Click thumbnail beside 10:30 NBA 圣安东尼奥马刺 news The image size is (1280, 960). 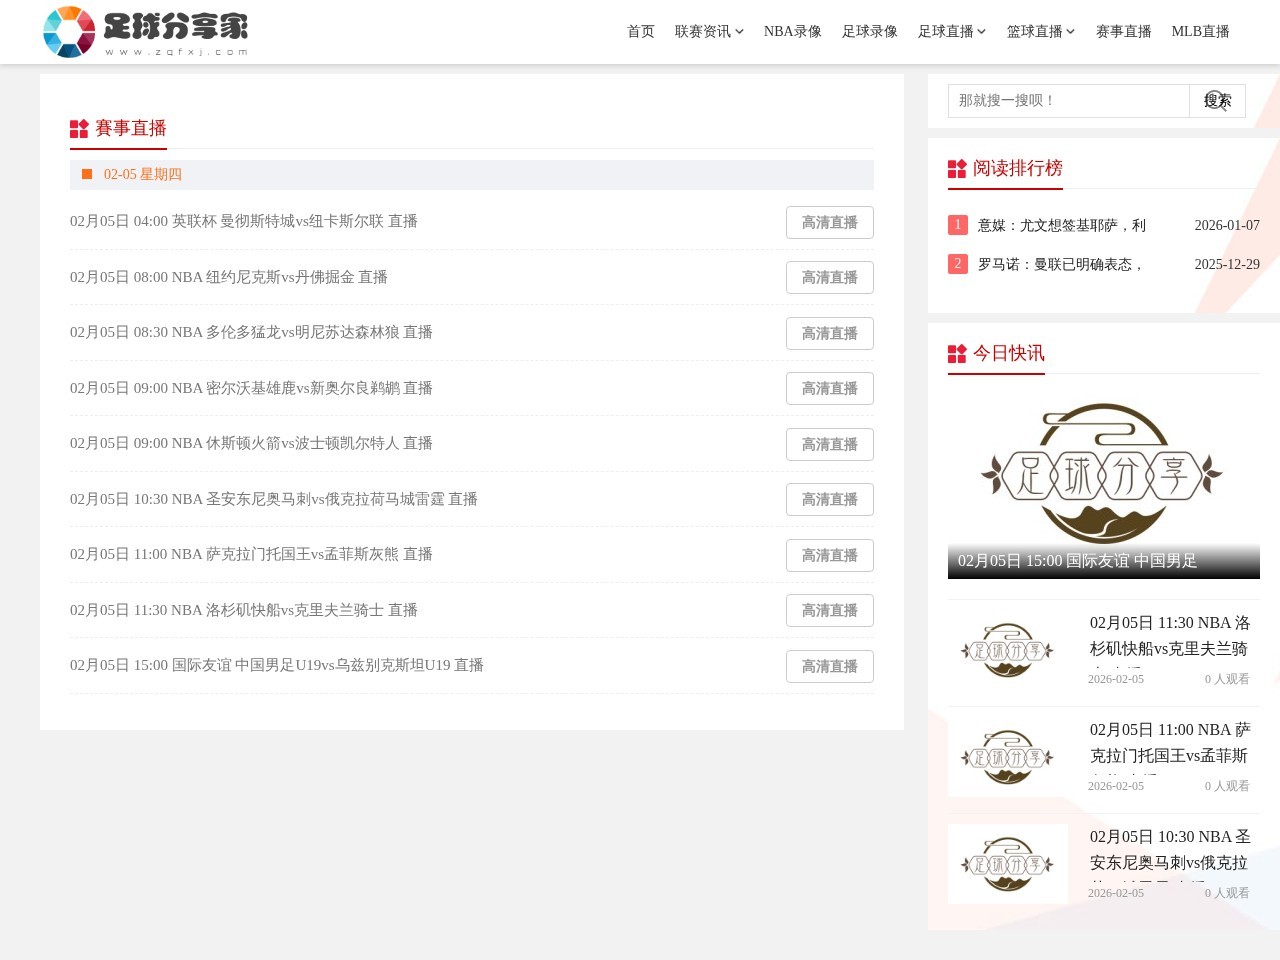pyautogui.click(x=1008, y=864)
